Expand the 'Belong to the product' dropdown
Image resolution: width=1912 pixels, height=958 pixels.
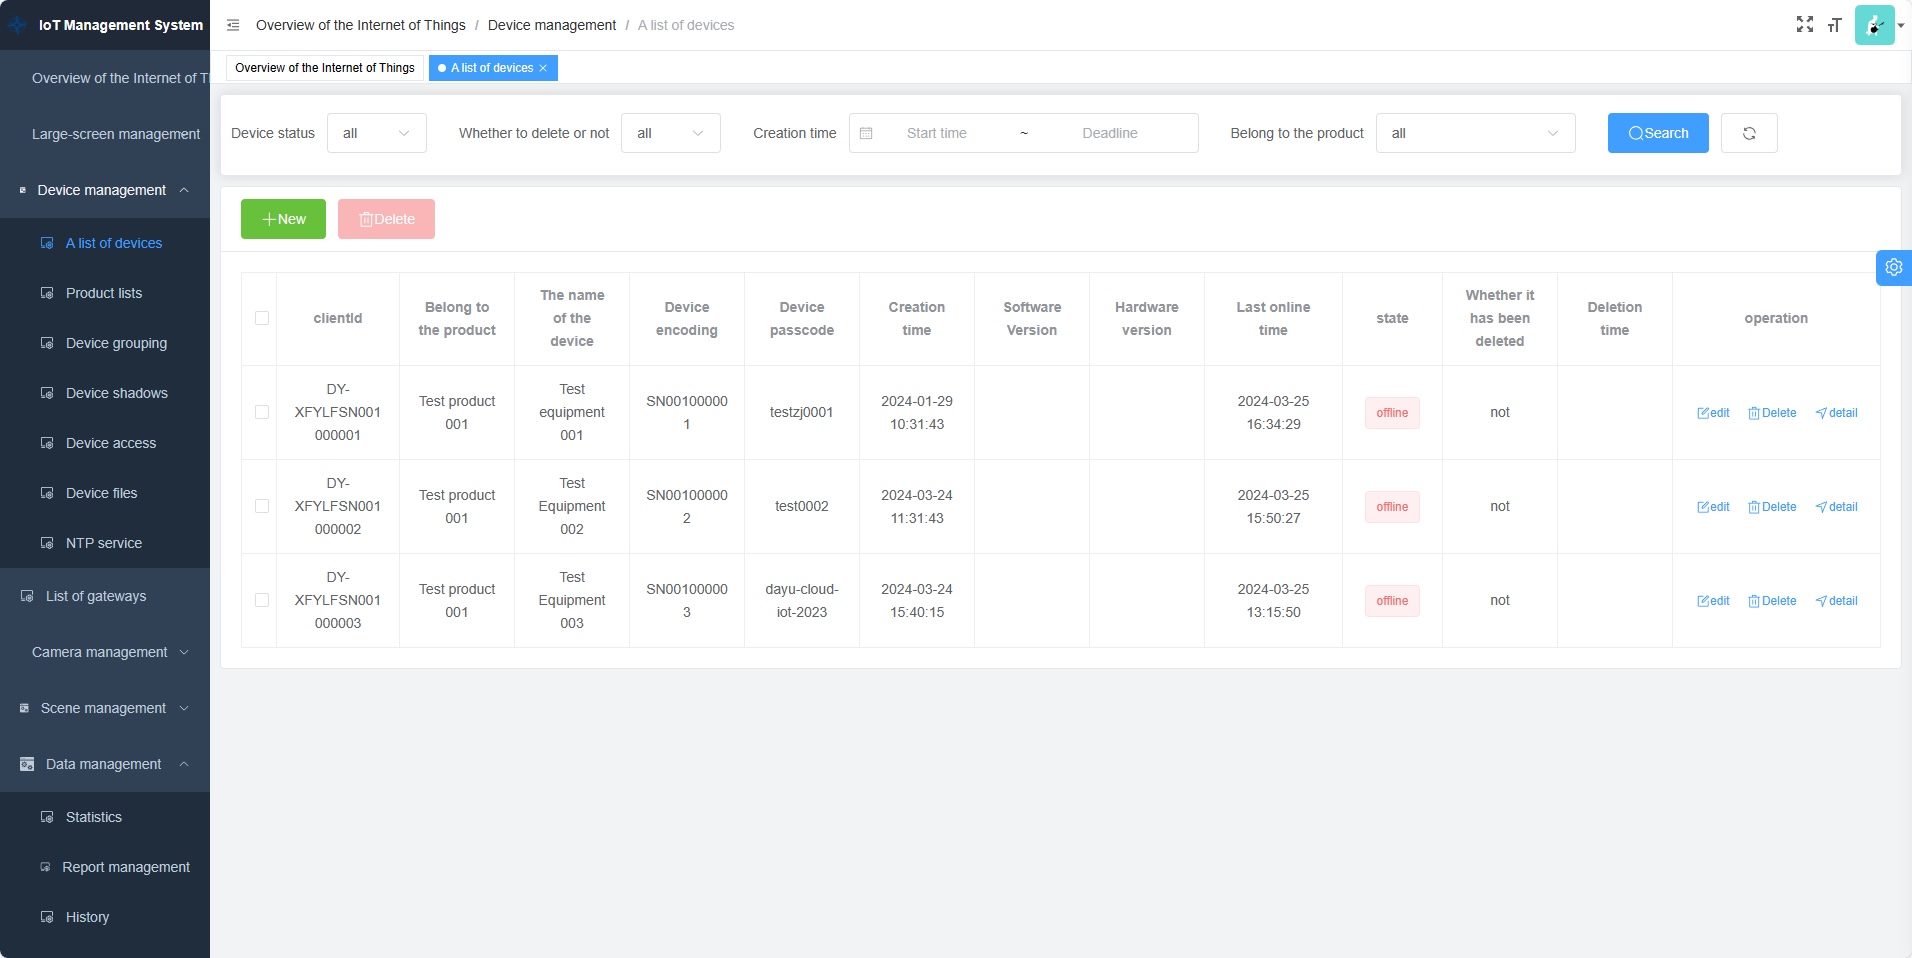[x=1474, y=133]
